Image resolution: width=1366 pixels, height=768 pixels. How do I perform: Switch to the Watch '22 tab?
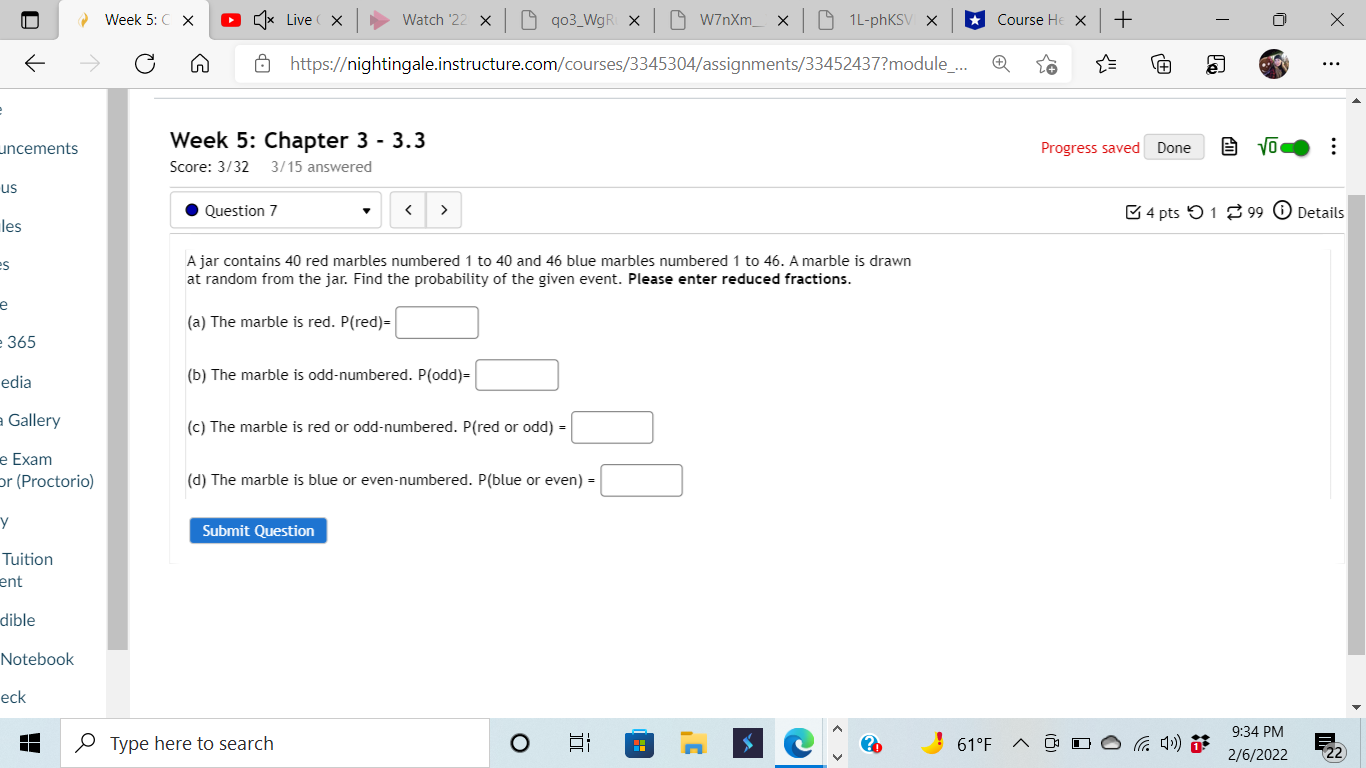(430, 20)
